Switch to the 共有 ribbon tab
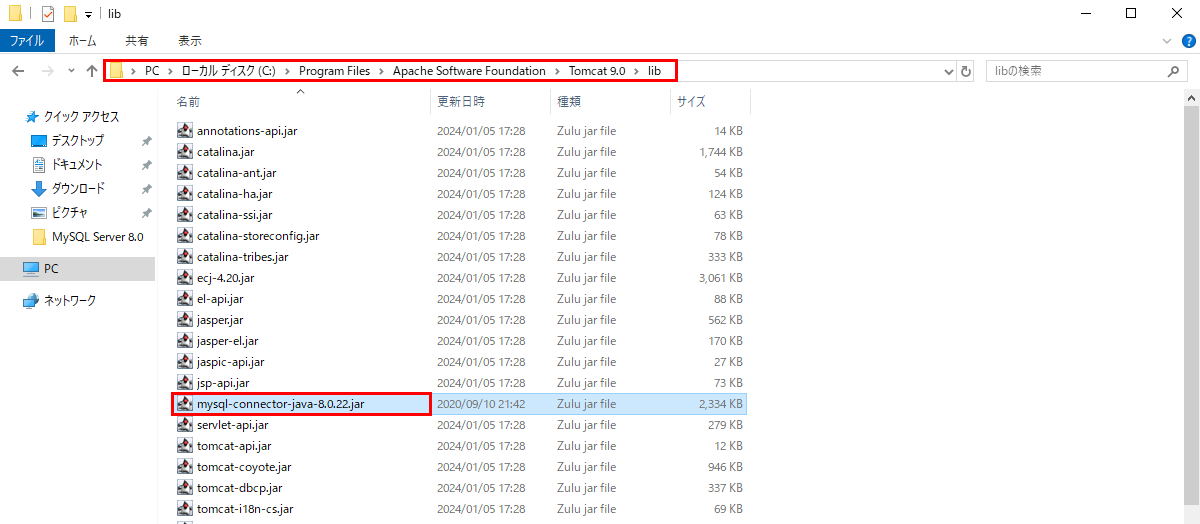The width and height of the screenshot is (1200, 524). point(137,41)
